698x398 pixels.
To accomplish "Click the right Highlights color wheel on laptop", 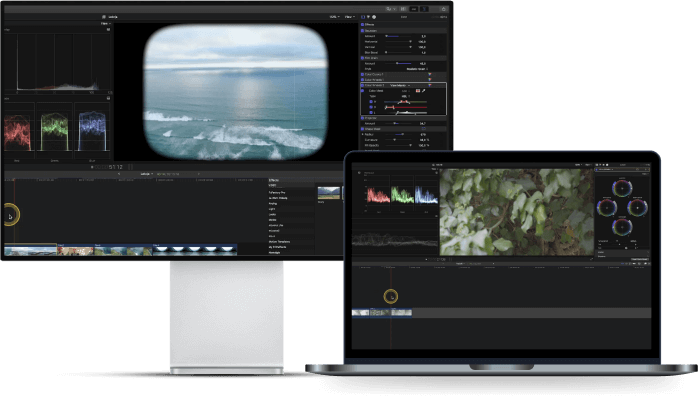I will click(637, 207).
